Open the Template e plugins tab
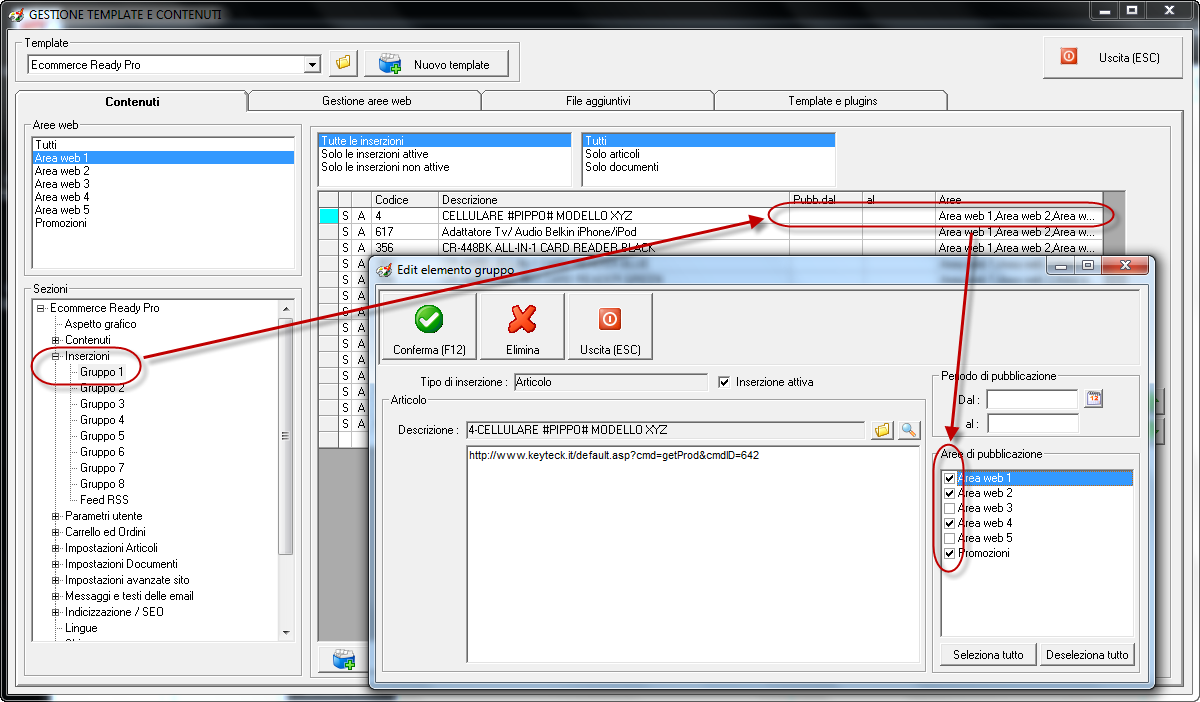 (x=831, y=101)
